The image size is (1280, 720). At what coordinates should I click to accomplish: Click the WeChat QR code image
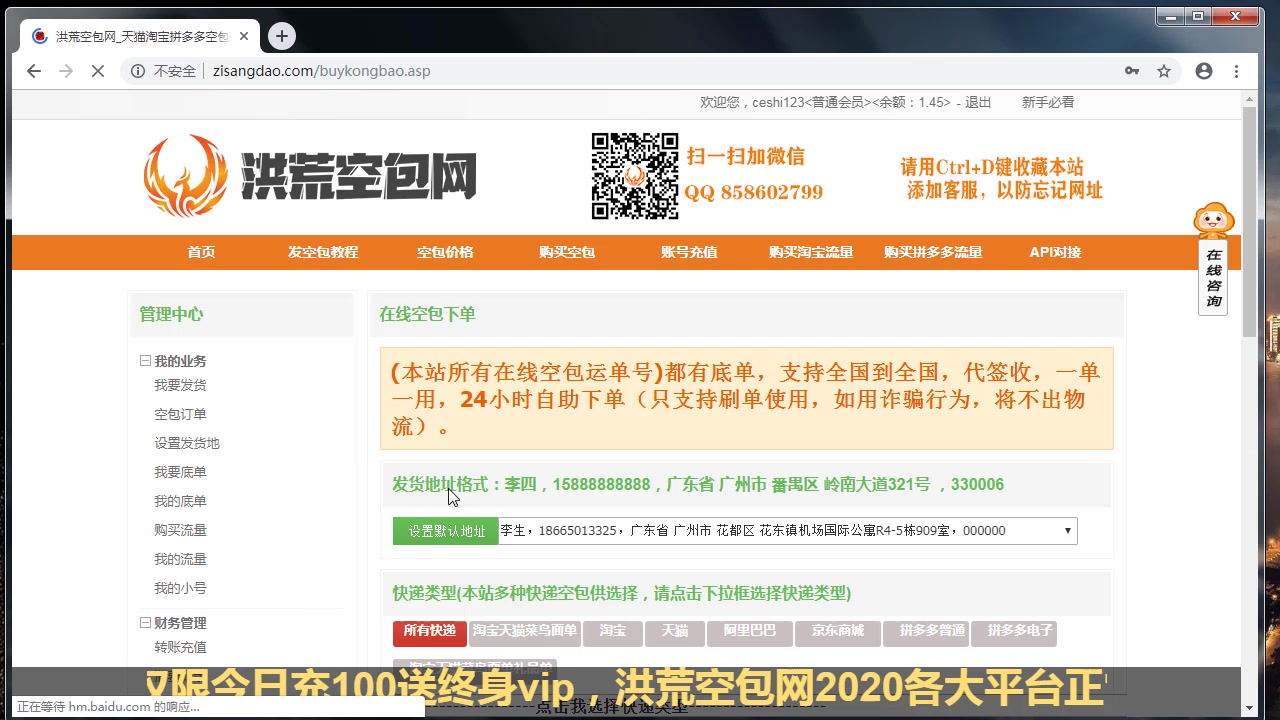[x=635, y=176]
